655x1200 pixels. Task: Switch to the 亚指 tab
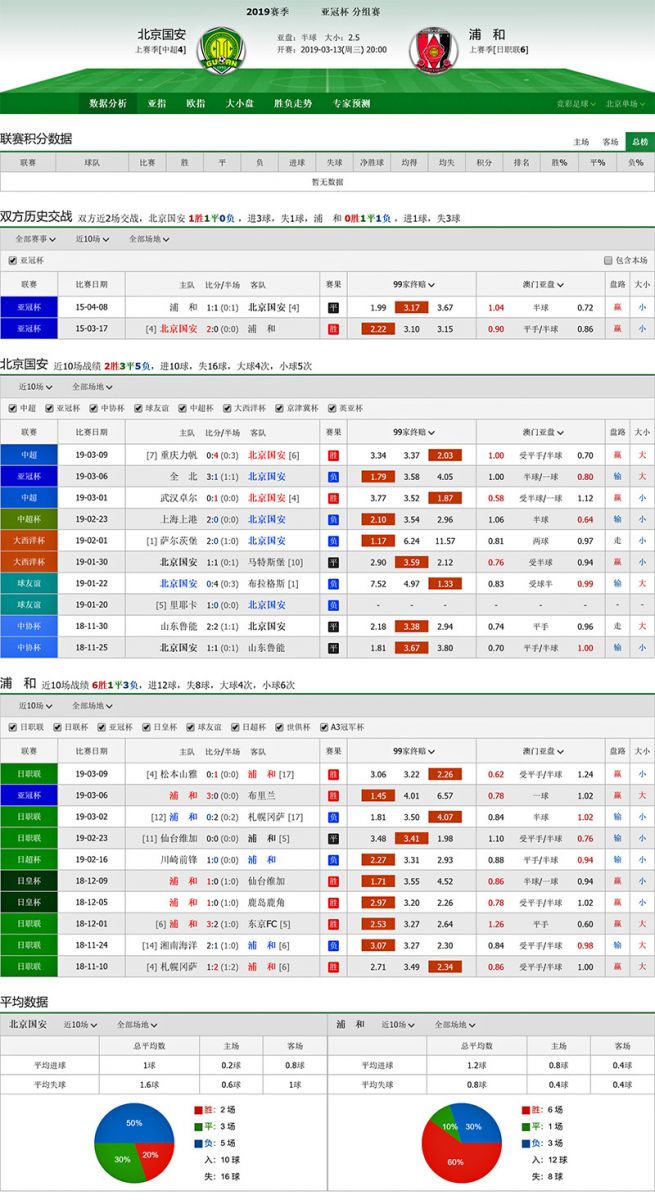tap(157, 103)
